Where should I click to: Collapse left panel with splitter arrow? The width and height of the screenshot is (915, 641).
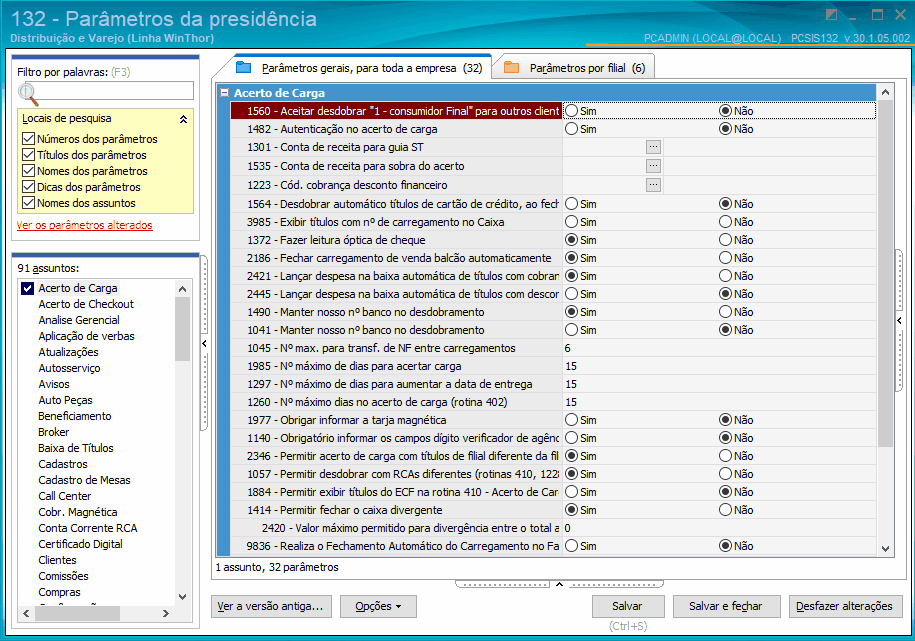click(x=204, y=343)
